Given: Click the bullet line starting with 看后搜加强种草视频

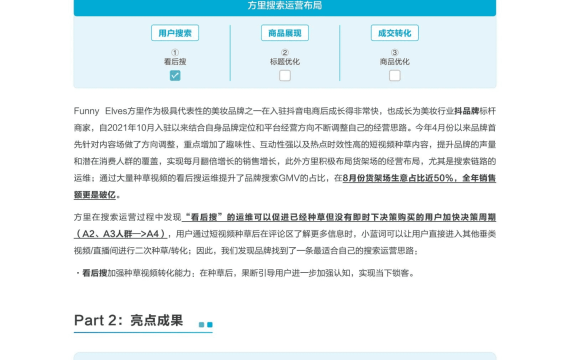Looking at the screenshot, I should pos(245,273).
